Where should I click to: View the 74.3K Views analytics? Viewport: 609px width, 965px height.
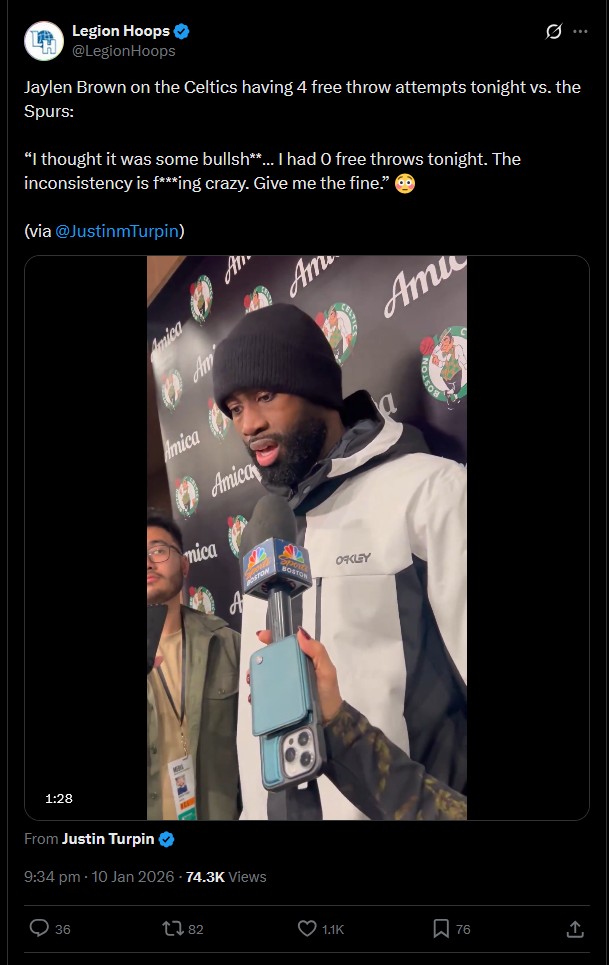[x=226, y=876]
